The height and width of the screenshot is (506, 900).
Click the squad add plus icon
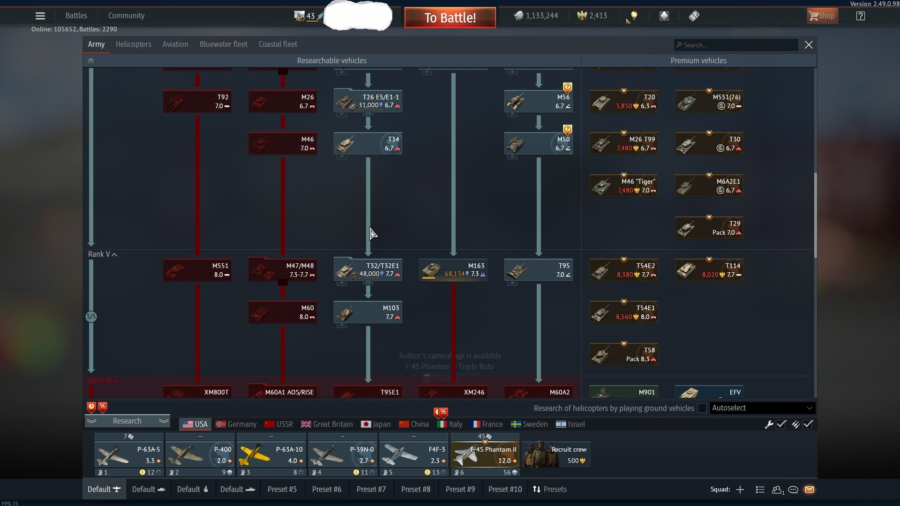[740, 489]
